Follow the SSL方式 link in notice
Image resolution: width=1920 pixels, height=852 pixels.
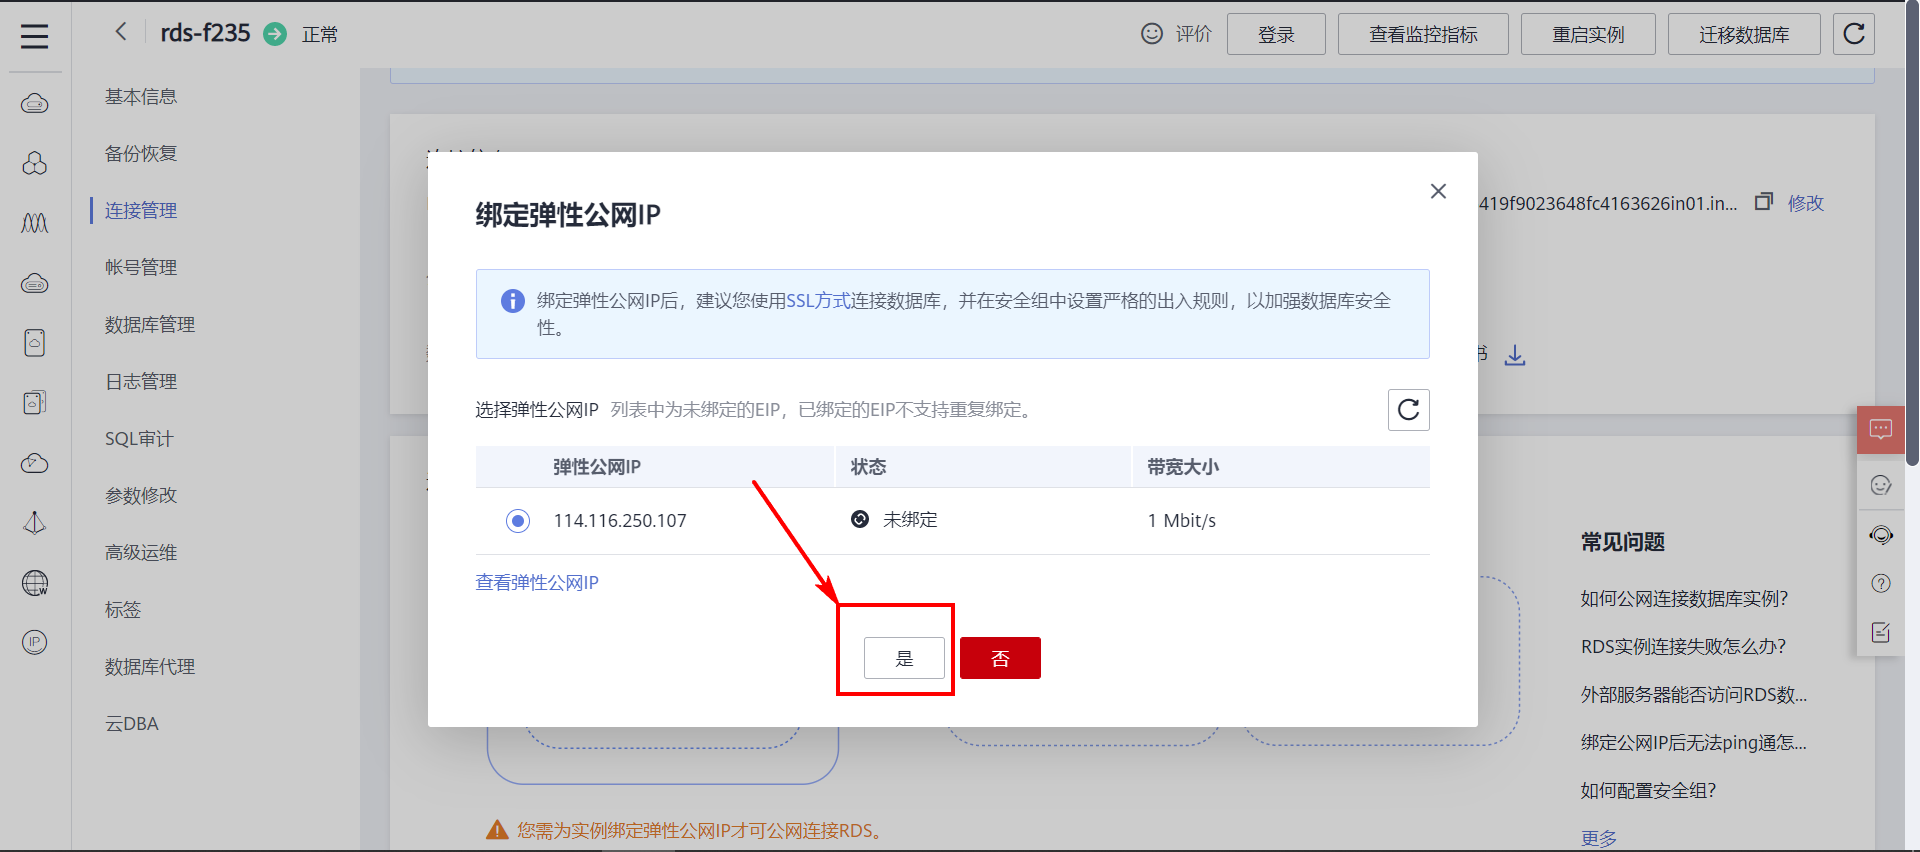(818, 301)
